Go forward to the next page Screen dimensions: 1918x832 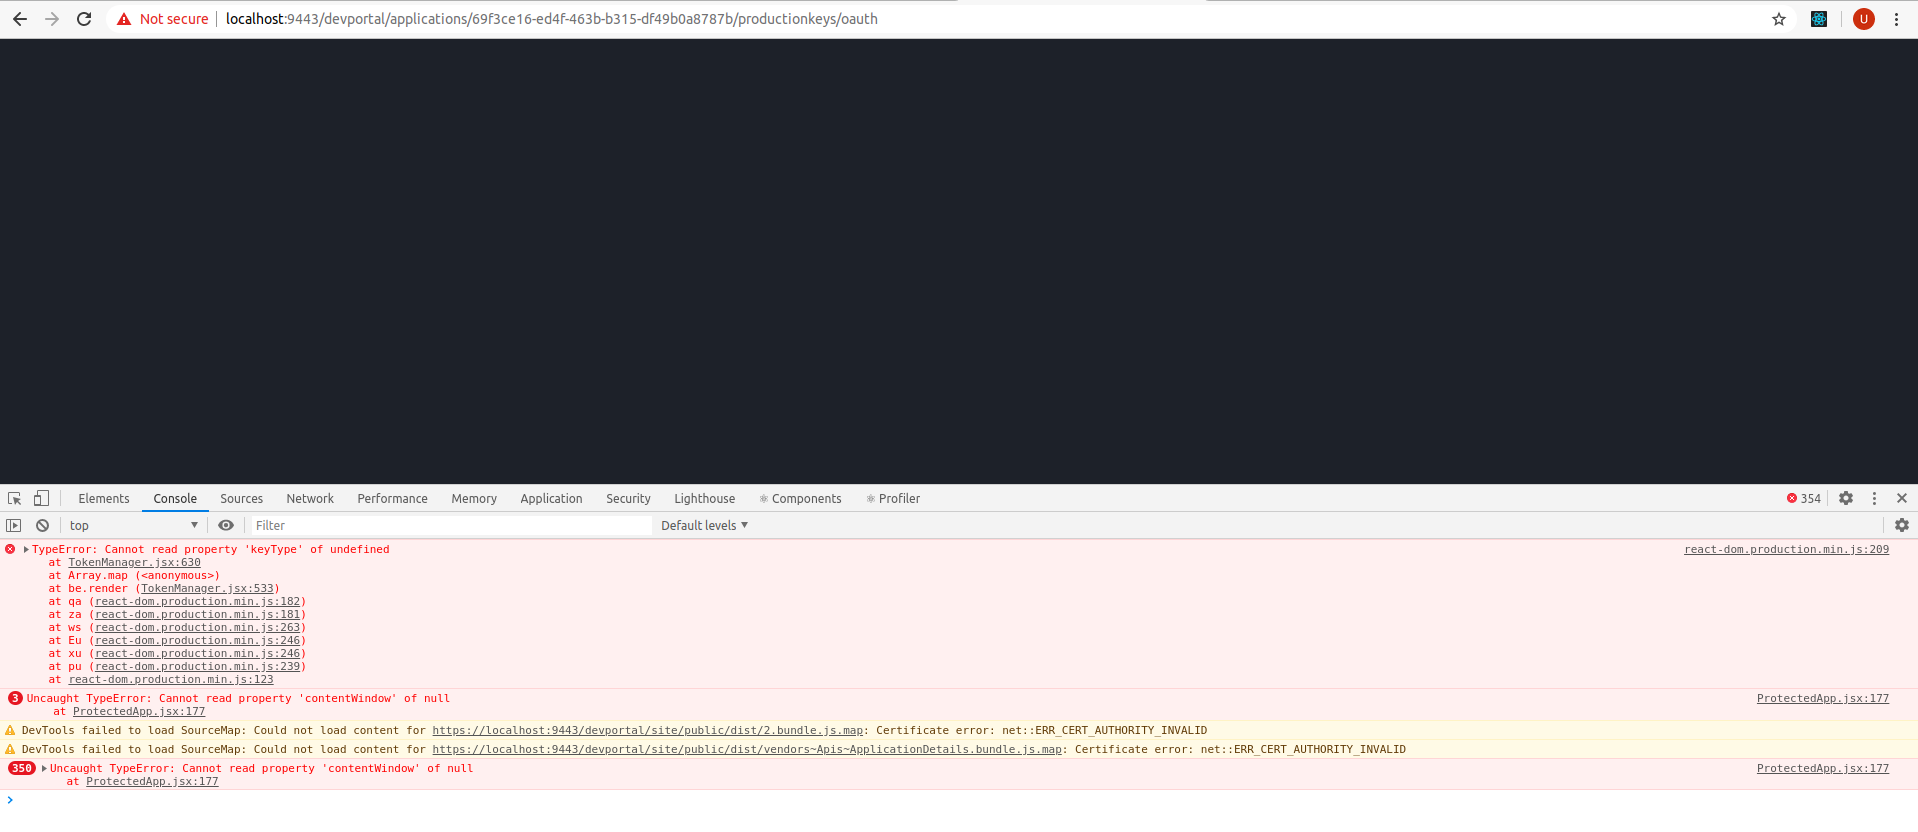52,19
